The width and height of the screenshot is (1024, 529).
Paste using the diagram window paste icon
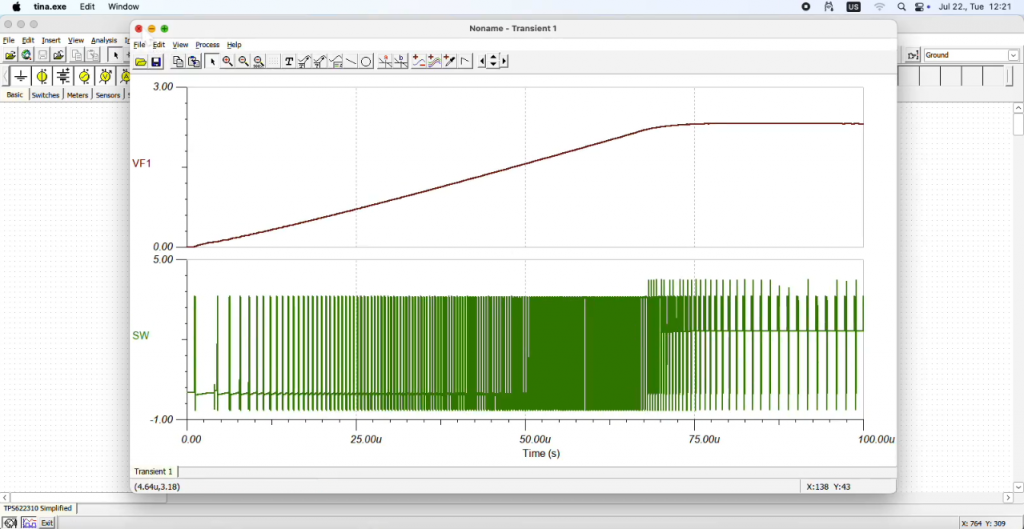point(194,61)
